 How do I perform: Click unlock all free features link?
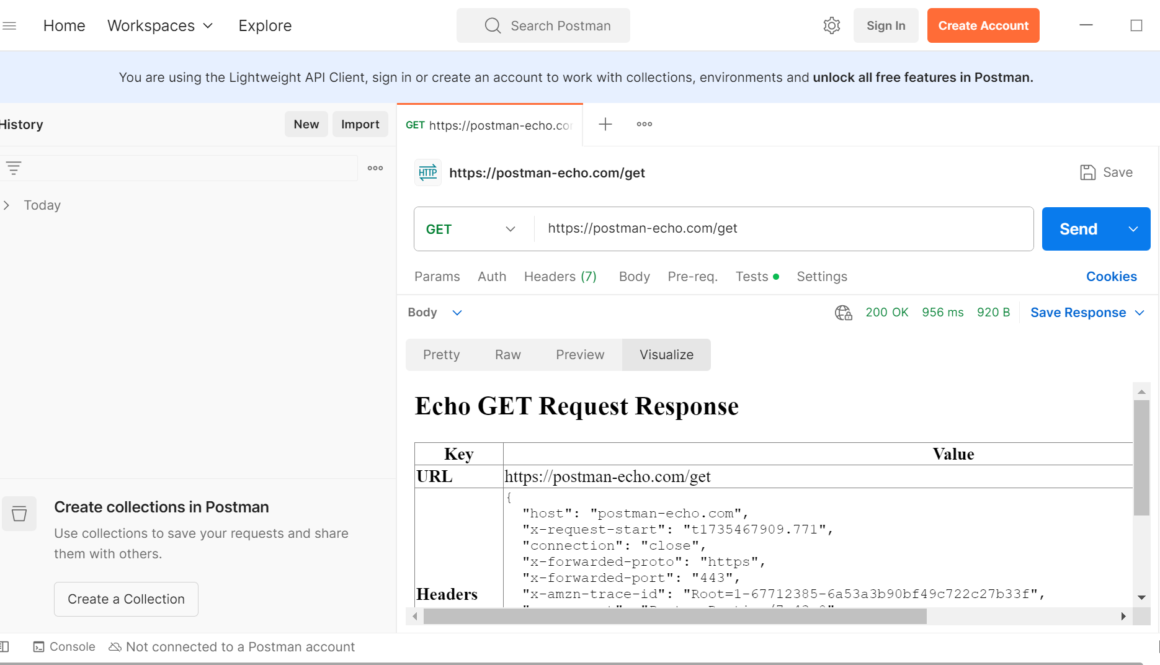pos(923,78)
